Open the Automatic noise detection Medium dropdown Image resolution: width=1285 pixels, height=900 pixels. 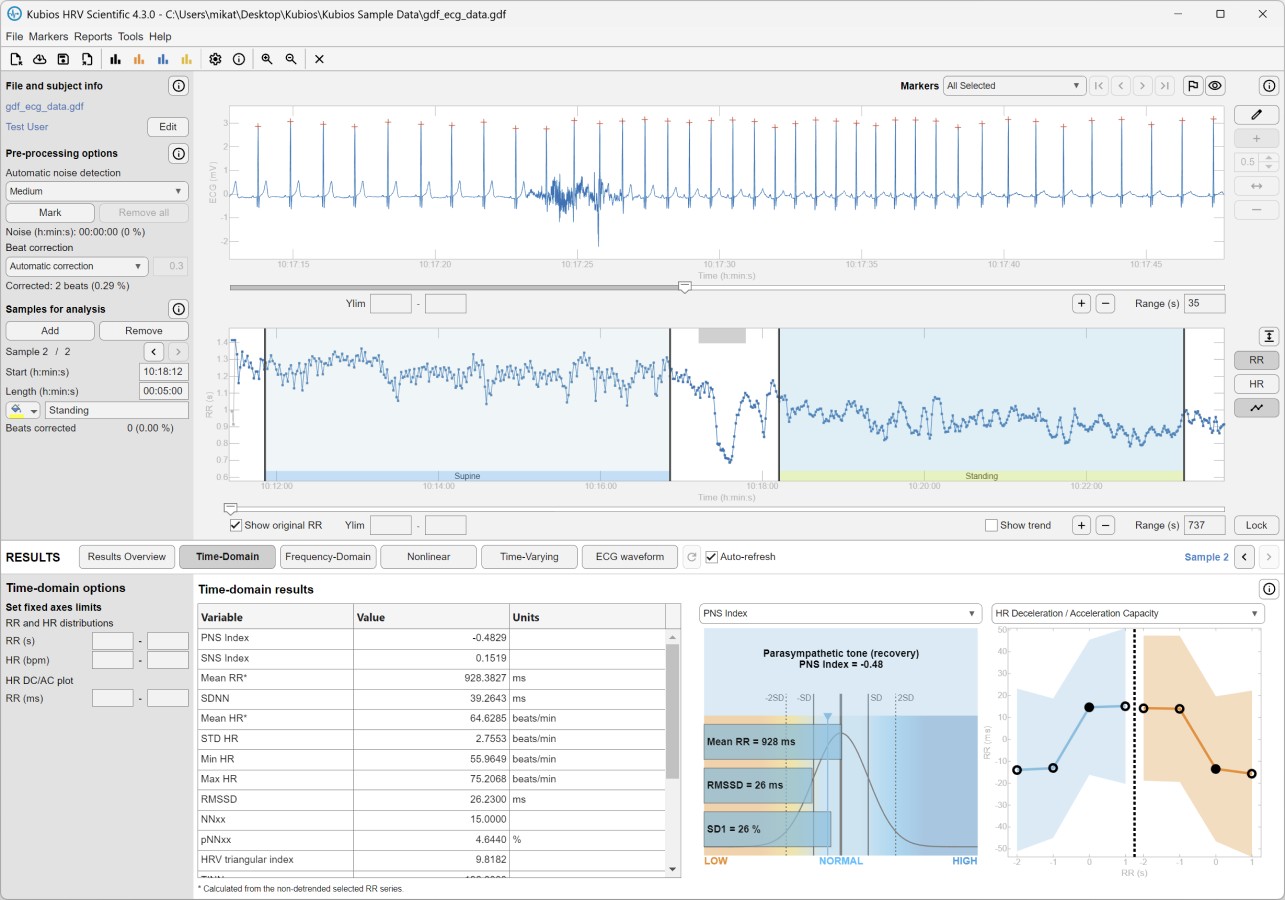coord(97,191)
